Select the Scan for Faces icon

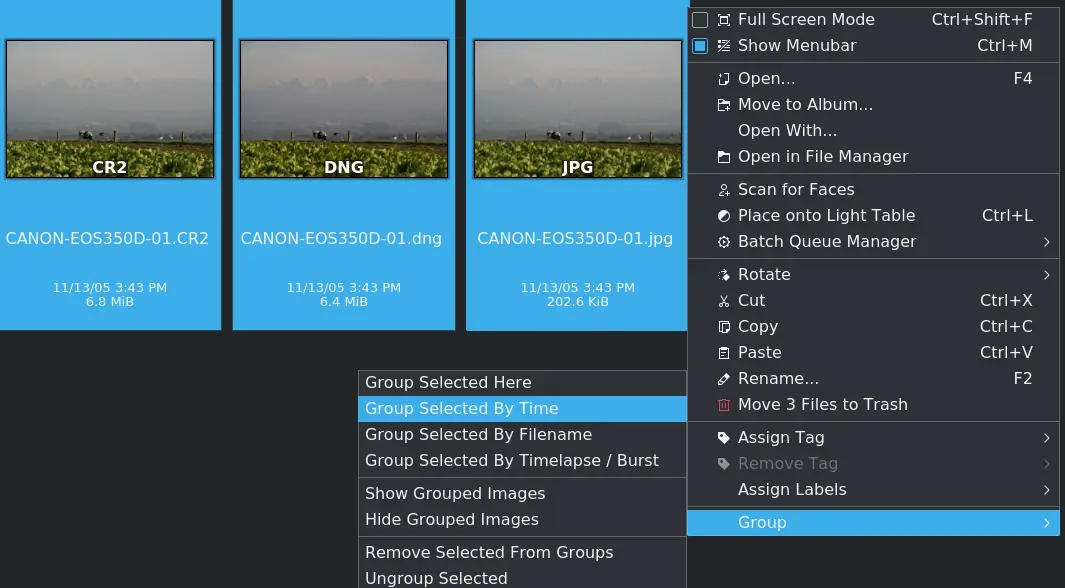[723, 189]
